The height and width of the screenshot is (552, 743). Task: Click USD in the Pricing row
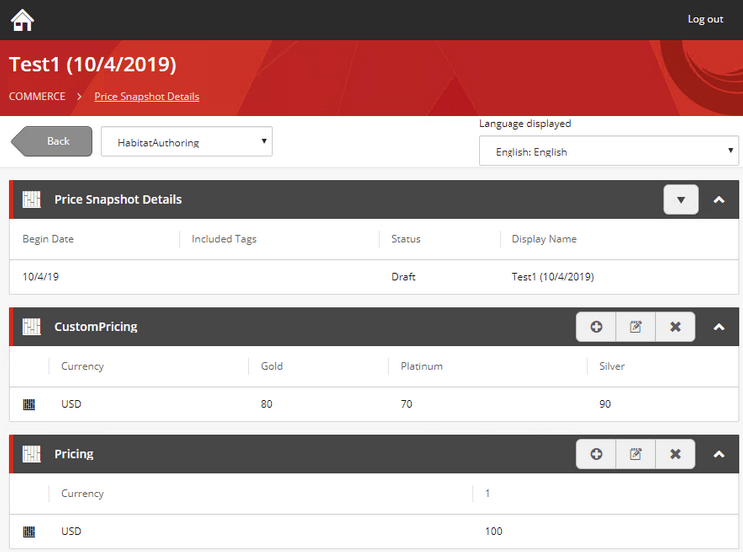click(71, 532)
